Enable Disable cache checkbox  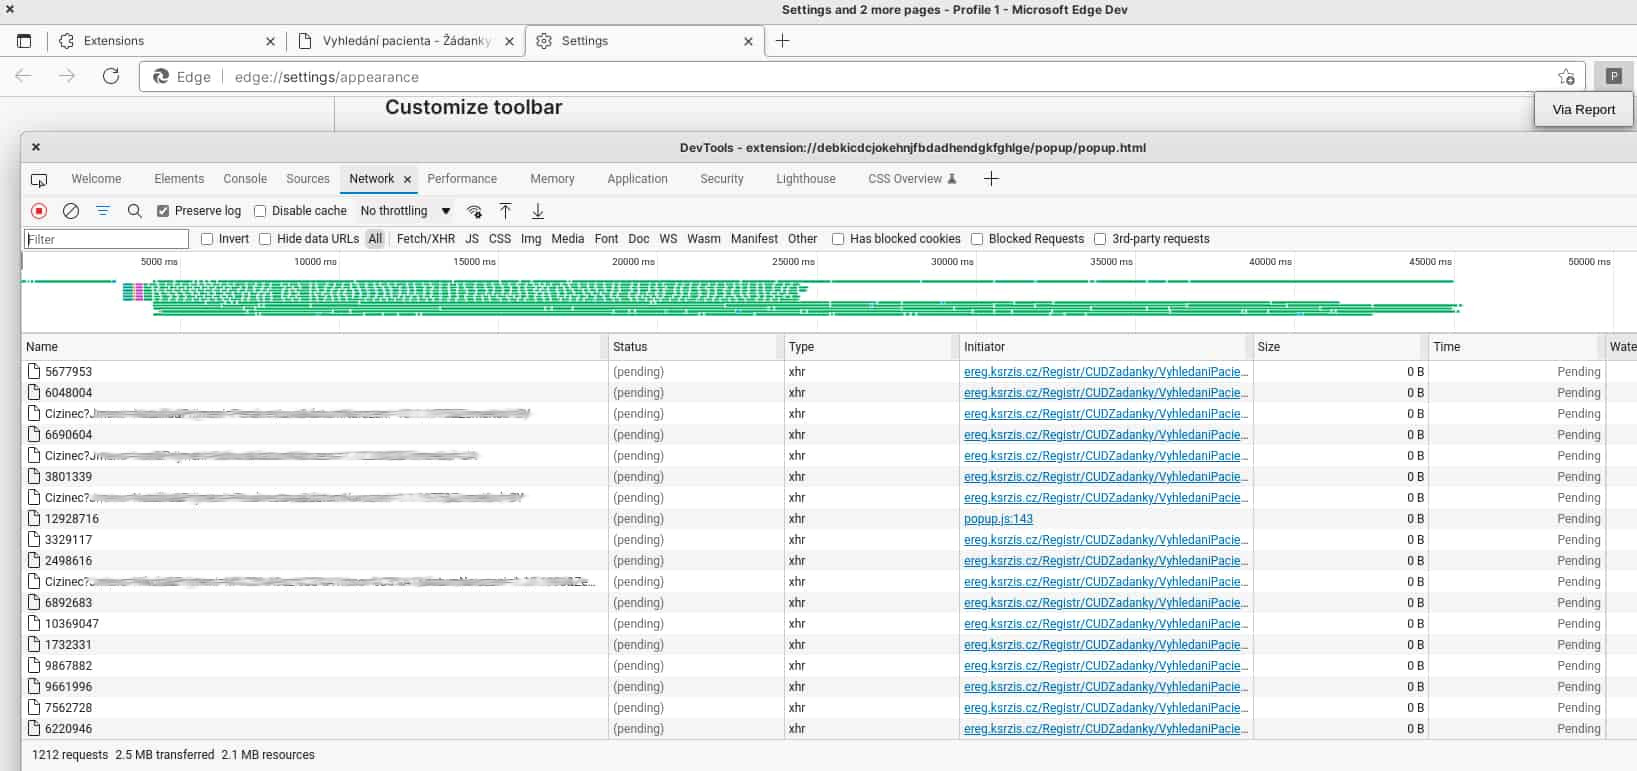coord(260,211)
